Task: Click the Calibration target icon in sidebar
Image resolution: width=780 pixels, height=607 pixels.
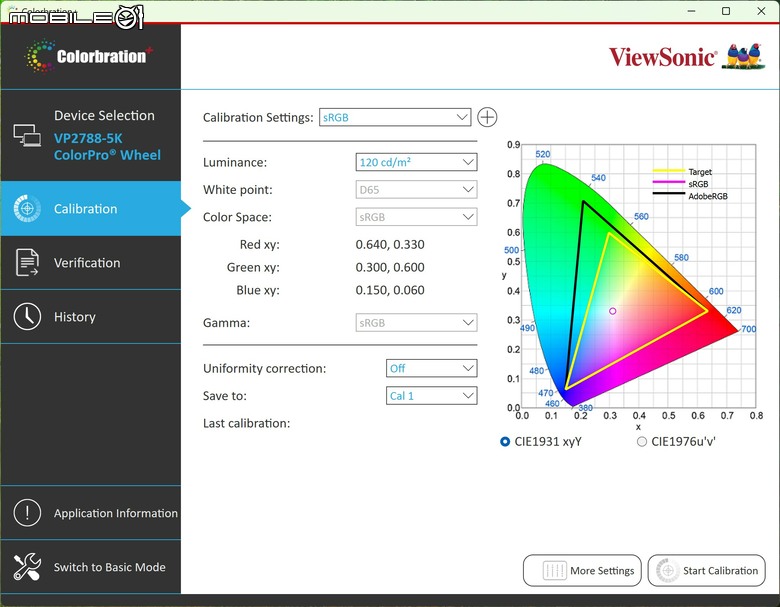Action: [x=27, y=208]
